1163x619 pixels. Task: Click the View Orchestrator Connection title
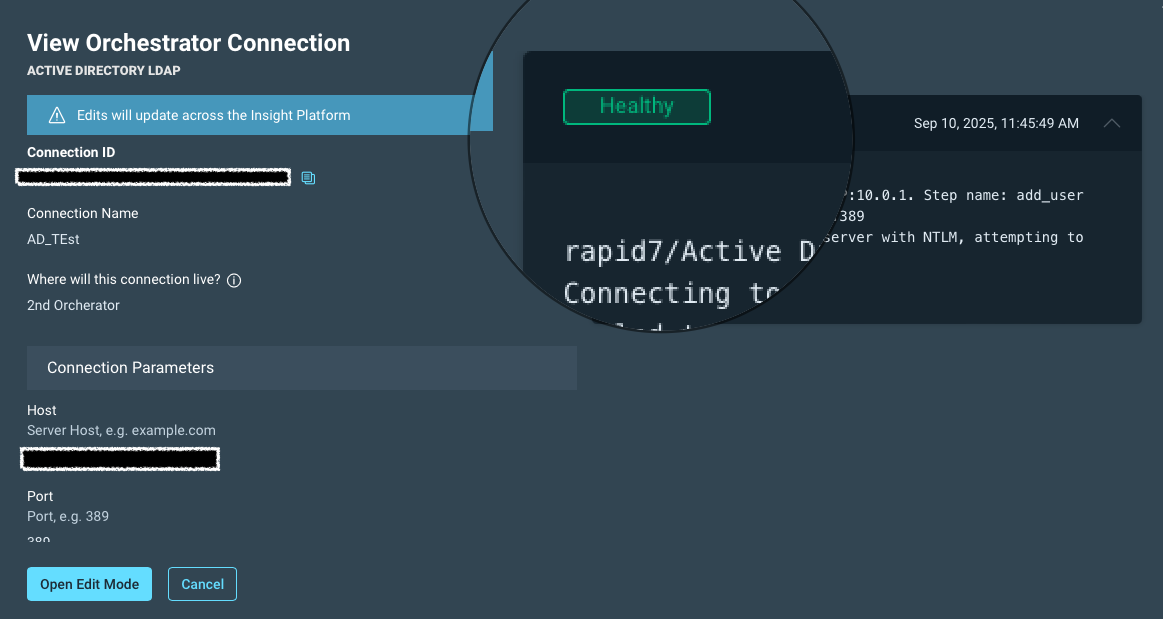point(188,43)
